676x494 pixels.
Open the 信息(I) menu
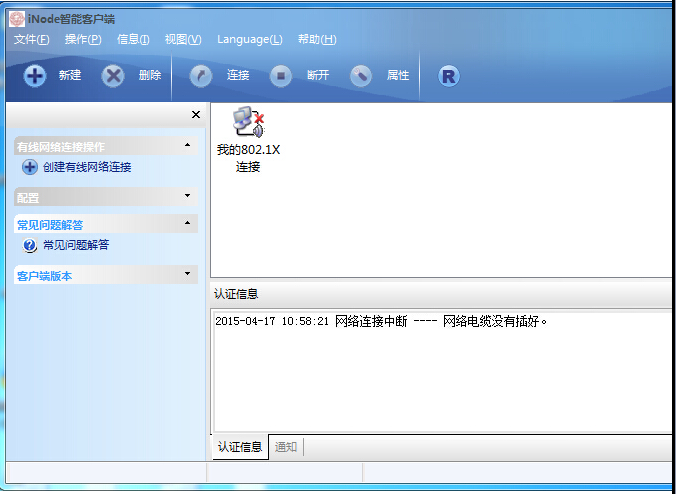pos(133,40)
